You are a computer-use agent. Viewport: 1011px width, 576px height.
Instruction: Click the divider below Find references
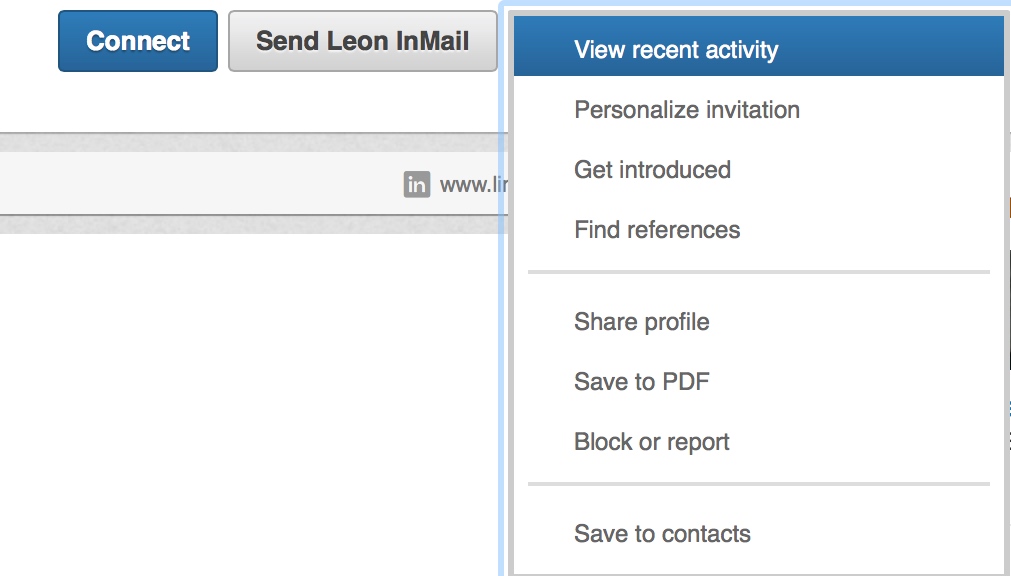point(758,272)
